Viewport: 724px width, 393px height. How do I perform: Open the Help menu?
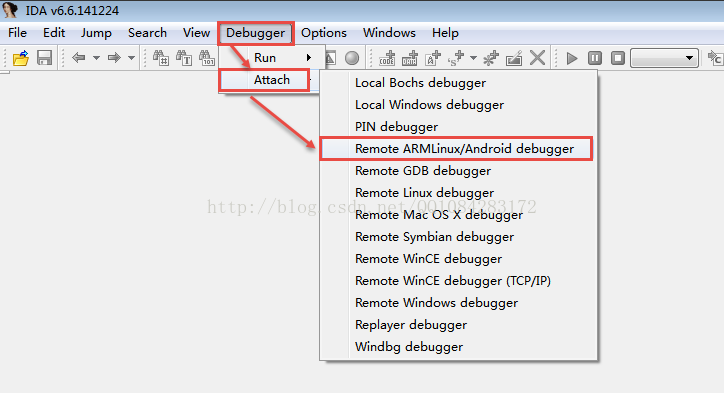(445, 33)
